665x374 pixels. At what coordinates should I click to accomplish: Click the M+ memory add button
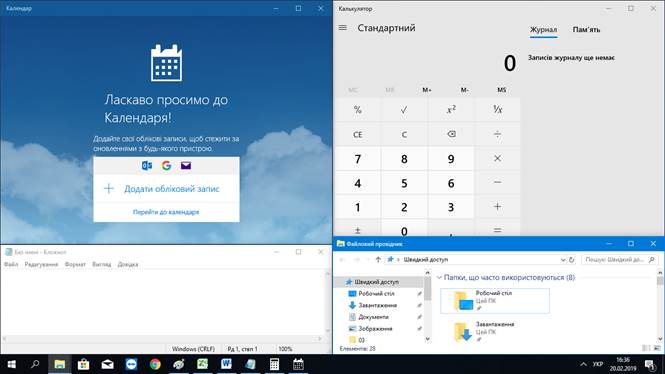[427, 90]
